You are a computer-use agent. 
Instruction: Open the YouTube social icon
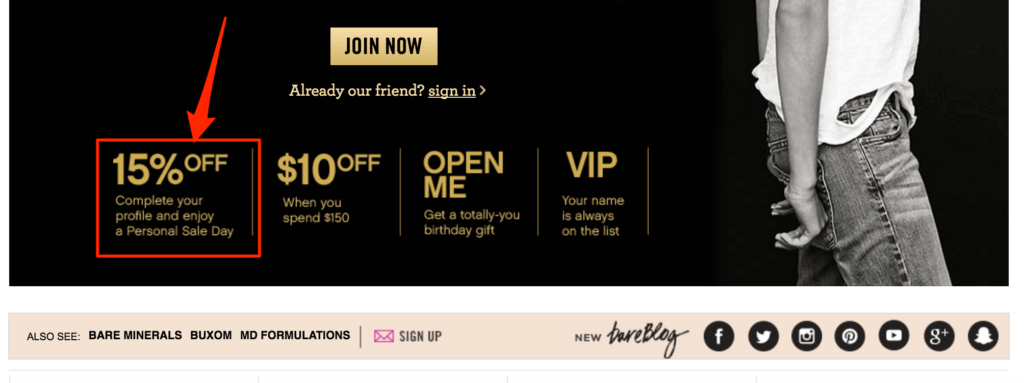pyautogui.click(x=894, y=336)
